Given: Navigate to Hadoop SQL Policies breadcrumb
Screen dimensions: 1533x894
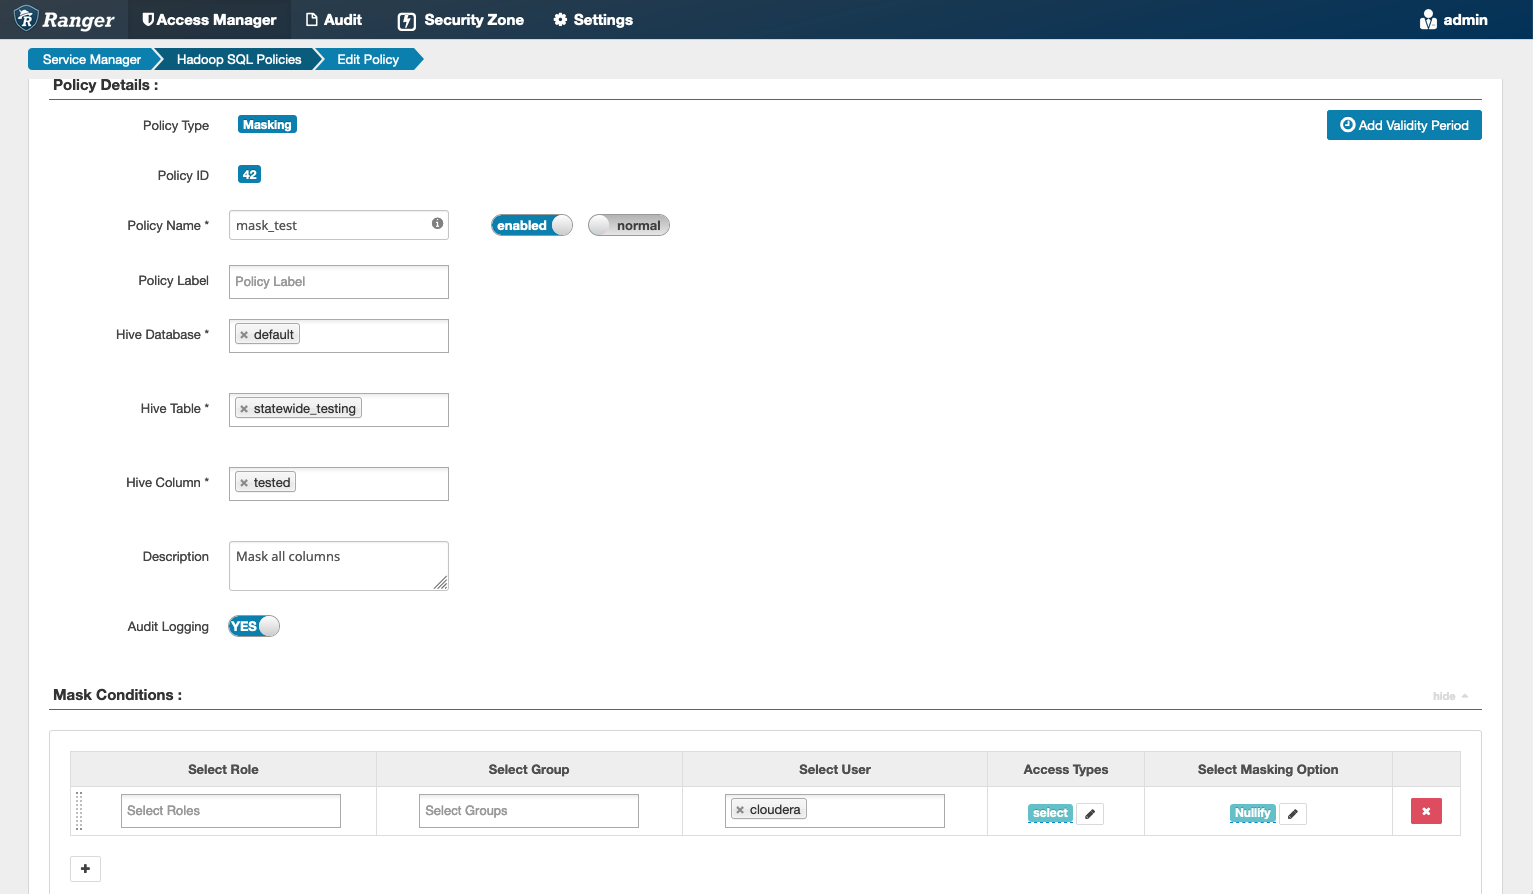Looking at the screenshot, I should point(237,59).
